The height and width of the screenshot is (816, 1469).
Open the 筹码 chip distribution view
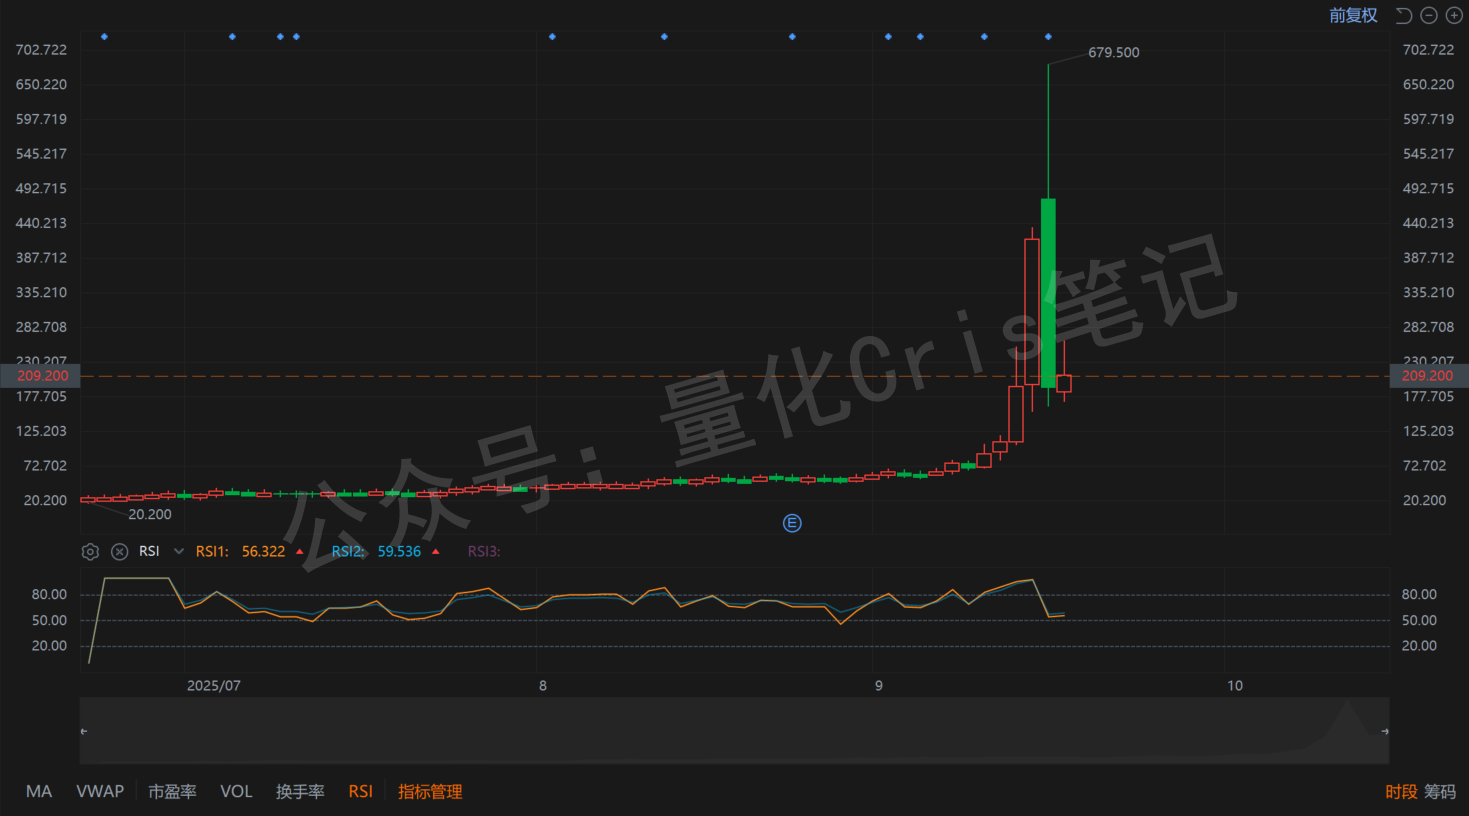click(1440, 791)
